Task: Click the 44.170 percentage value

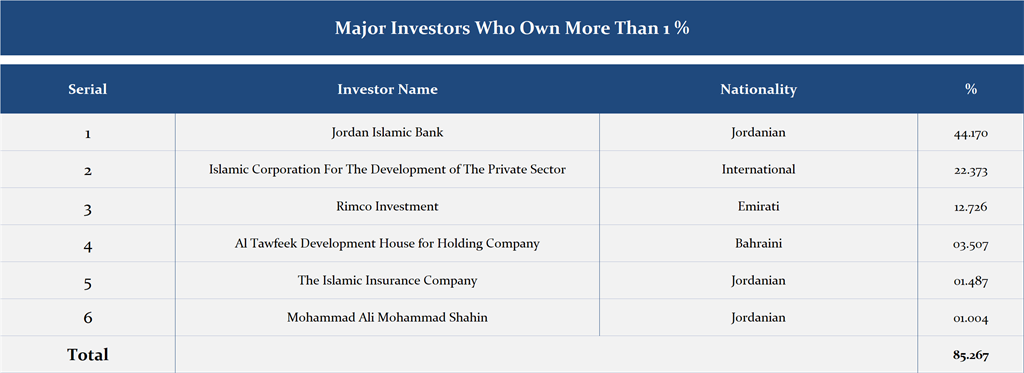Action: [x=970, y=134]
